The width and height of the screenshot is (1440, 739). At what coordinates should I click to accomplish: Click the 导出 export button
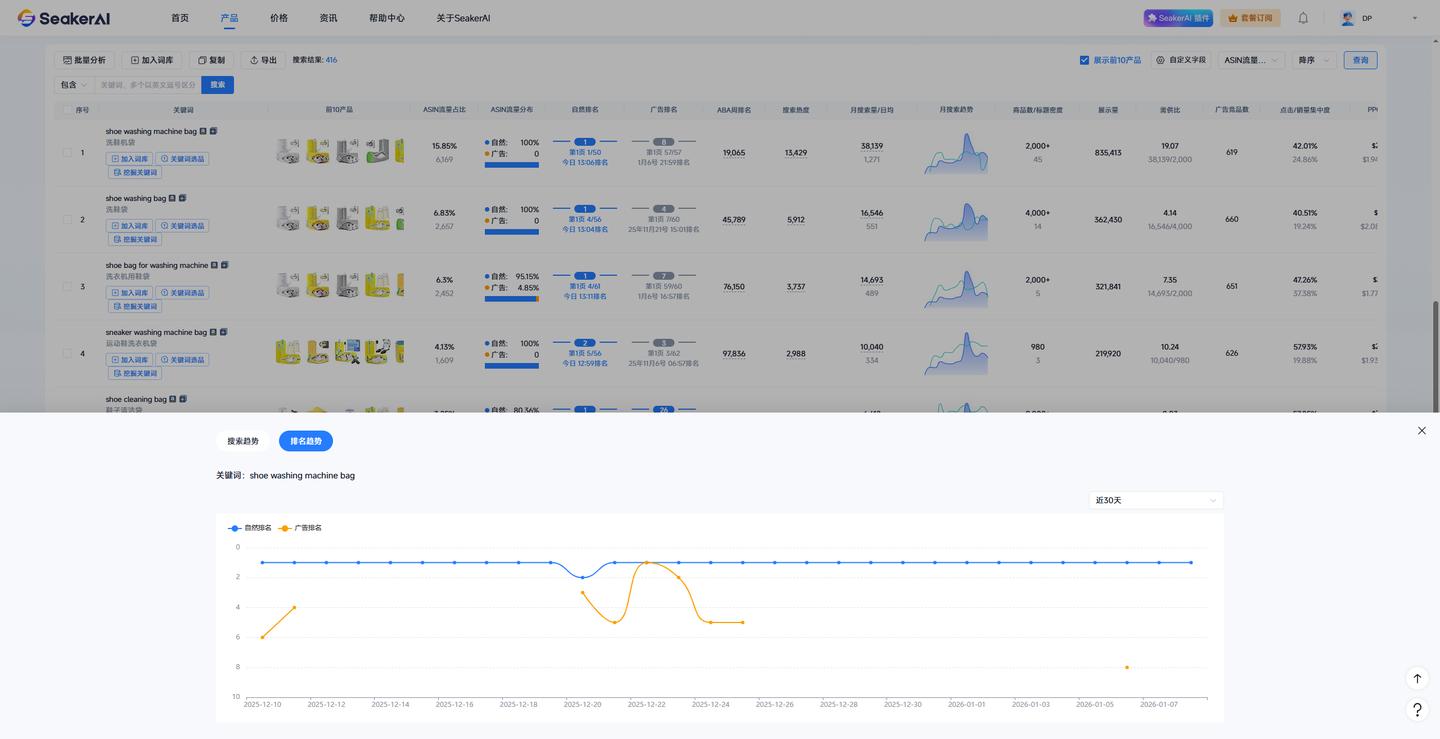point(263,60)
